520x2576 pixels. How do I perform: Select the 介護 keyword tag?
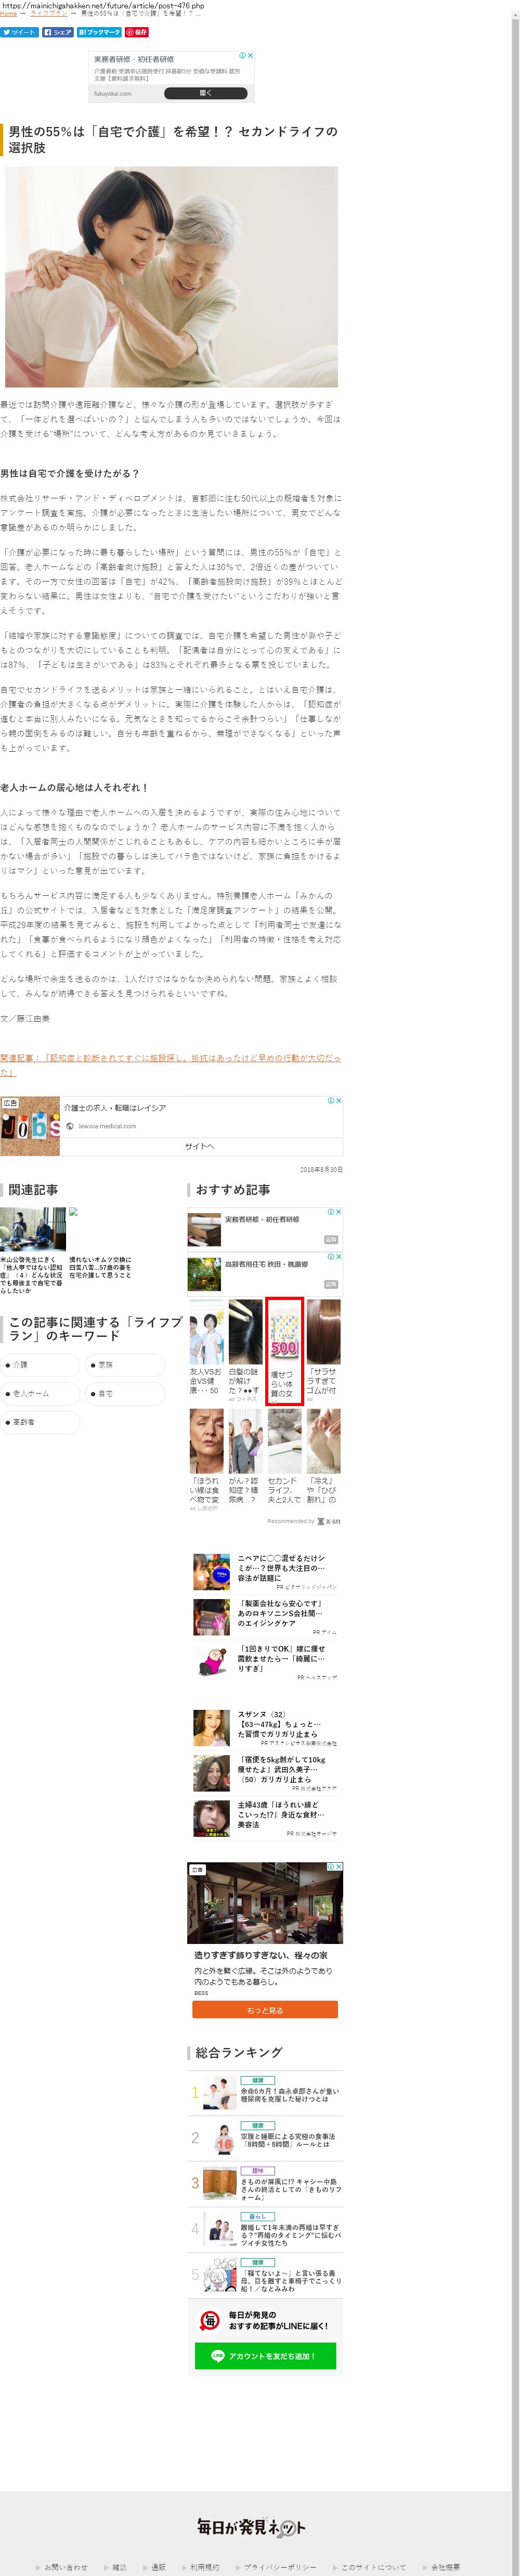[x=40, y=1364]
